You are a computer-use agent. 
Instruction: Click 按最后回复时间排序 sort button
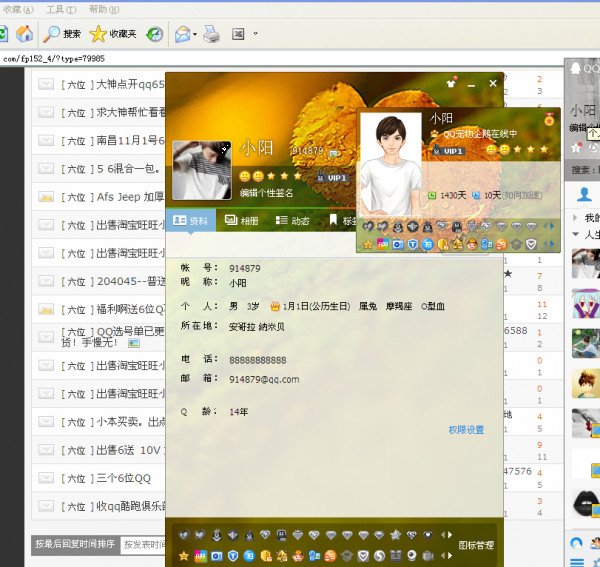(x=75, y=544)
